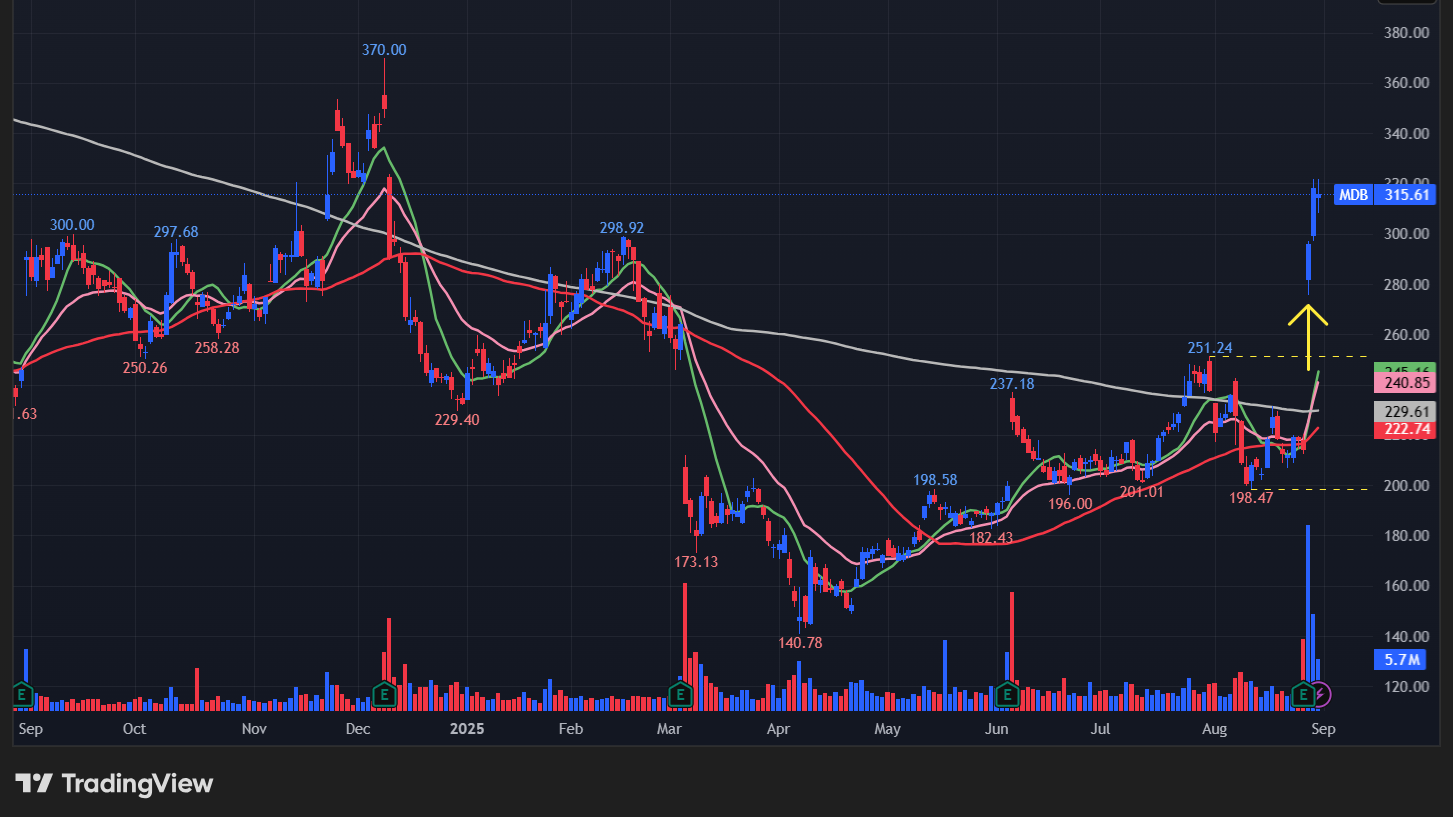Click the 370.00 high price label
Screen dimensions: 1453x817
[384, 49]
